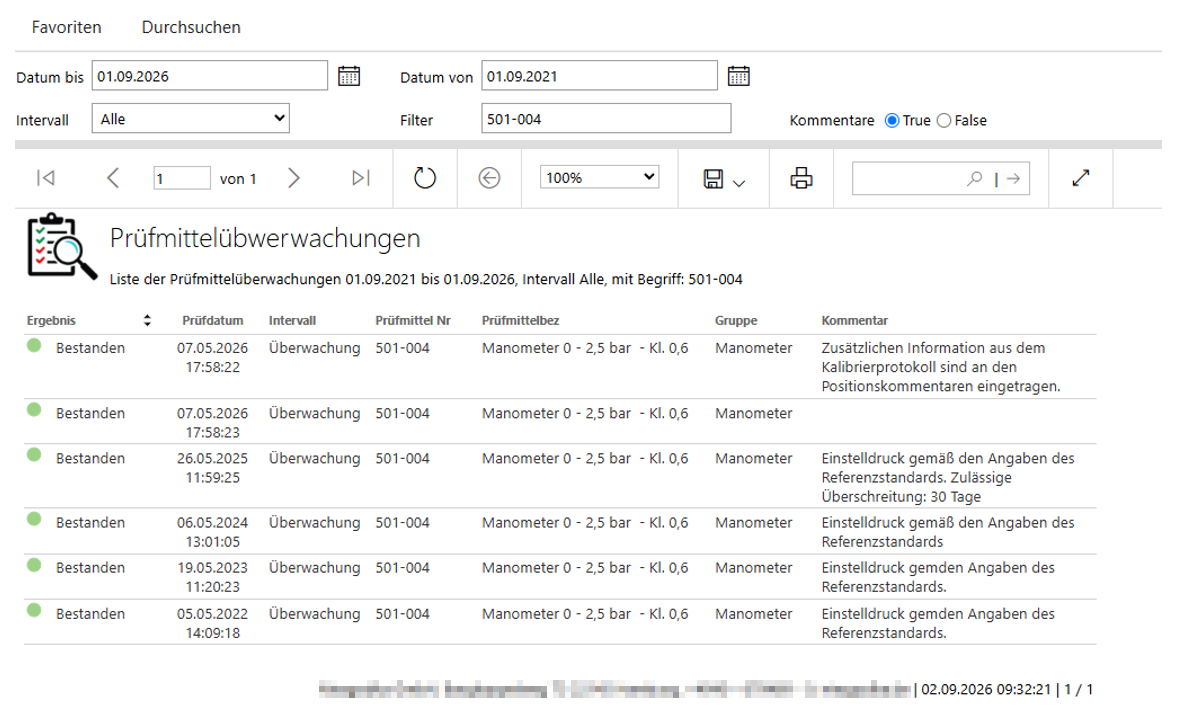Navigate back to parent report
The width and height of the screenshot is (1184, 723).
coord(489,178)
